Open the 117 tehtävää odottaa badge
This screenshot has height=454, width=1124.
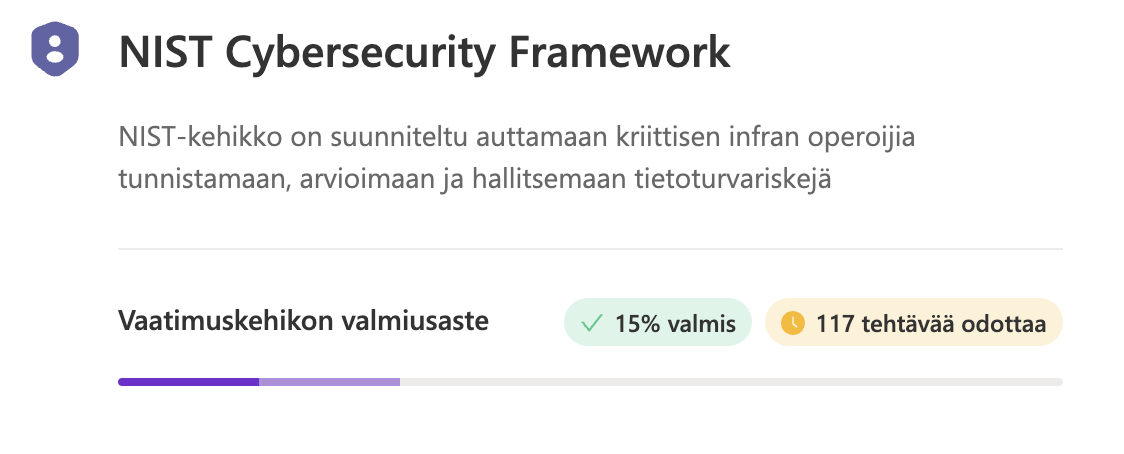click(914, 323)
